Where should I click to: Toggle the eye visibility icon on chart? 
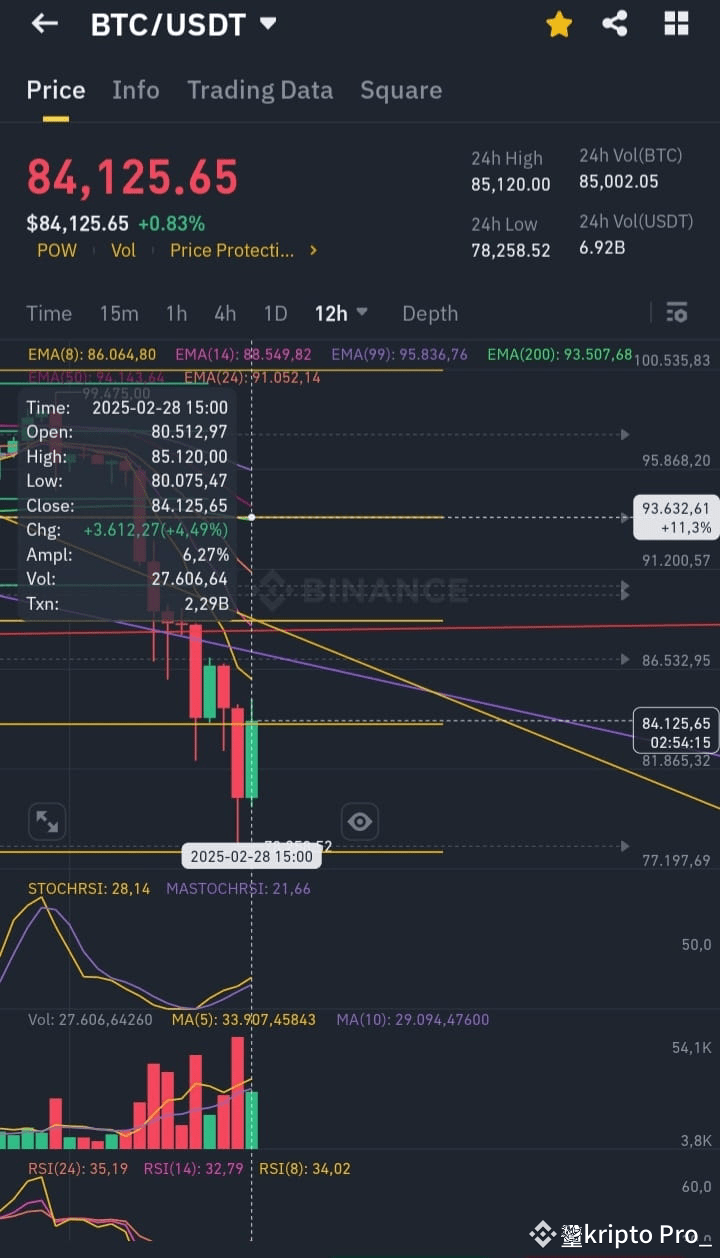point(359,822)
